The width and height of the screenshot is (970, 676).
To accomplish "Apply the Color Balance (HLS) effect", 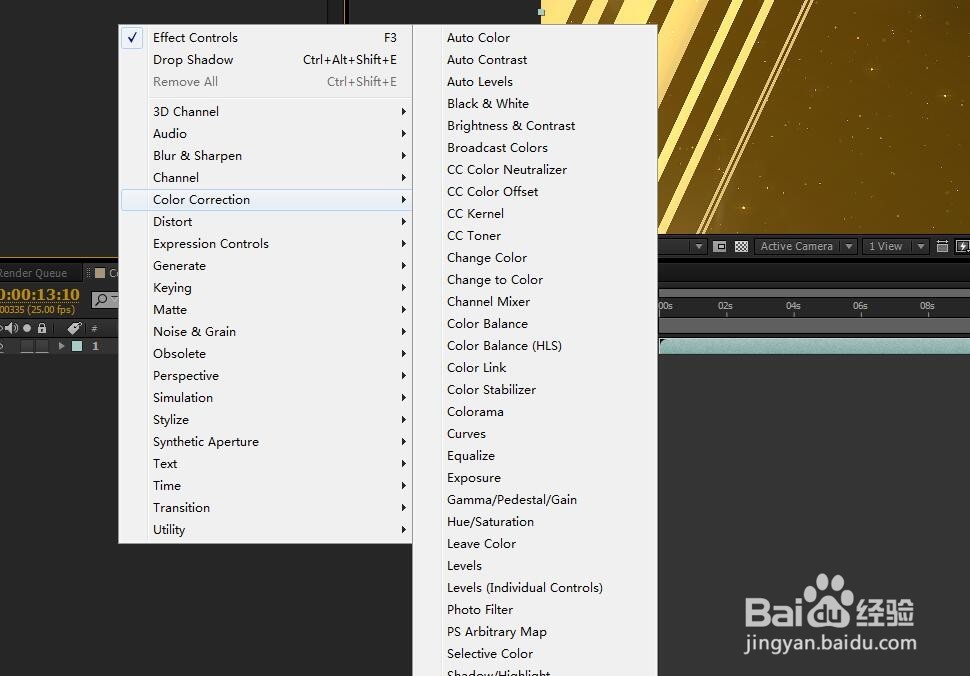I will [535, 346].
